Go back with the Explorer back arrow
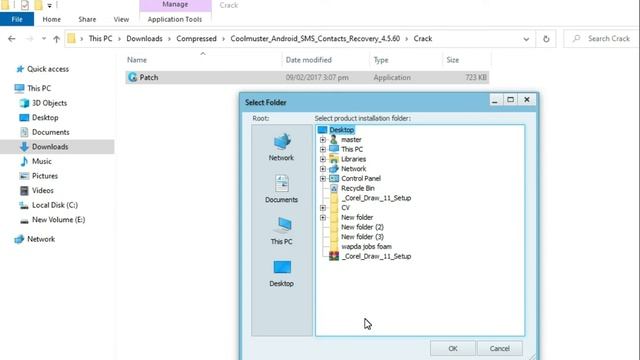 pyautogui.click(x=11, y=39)
